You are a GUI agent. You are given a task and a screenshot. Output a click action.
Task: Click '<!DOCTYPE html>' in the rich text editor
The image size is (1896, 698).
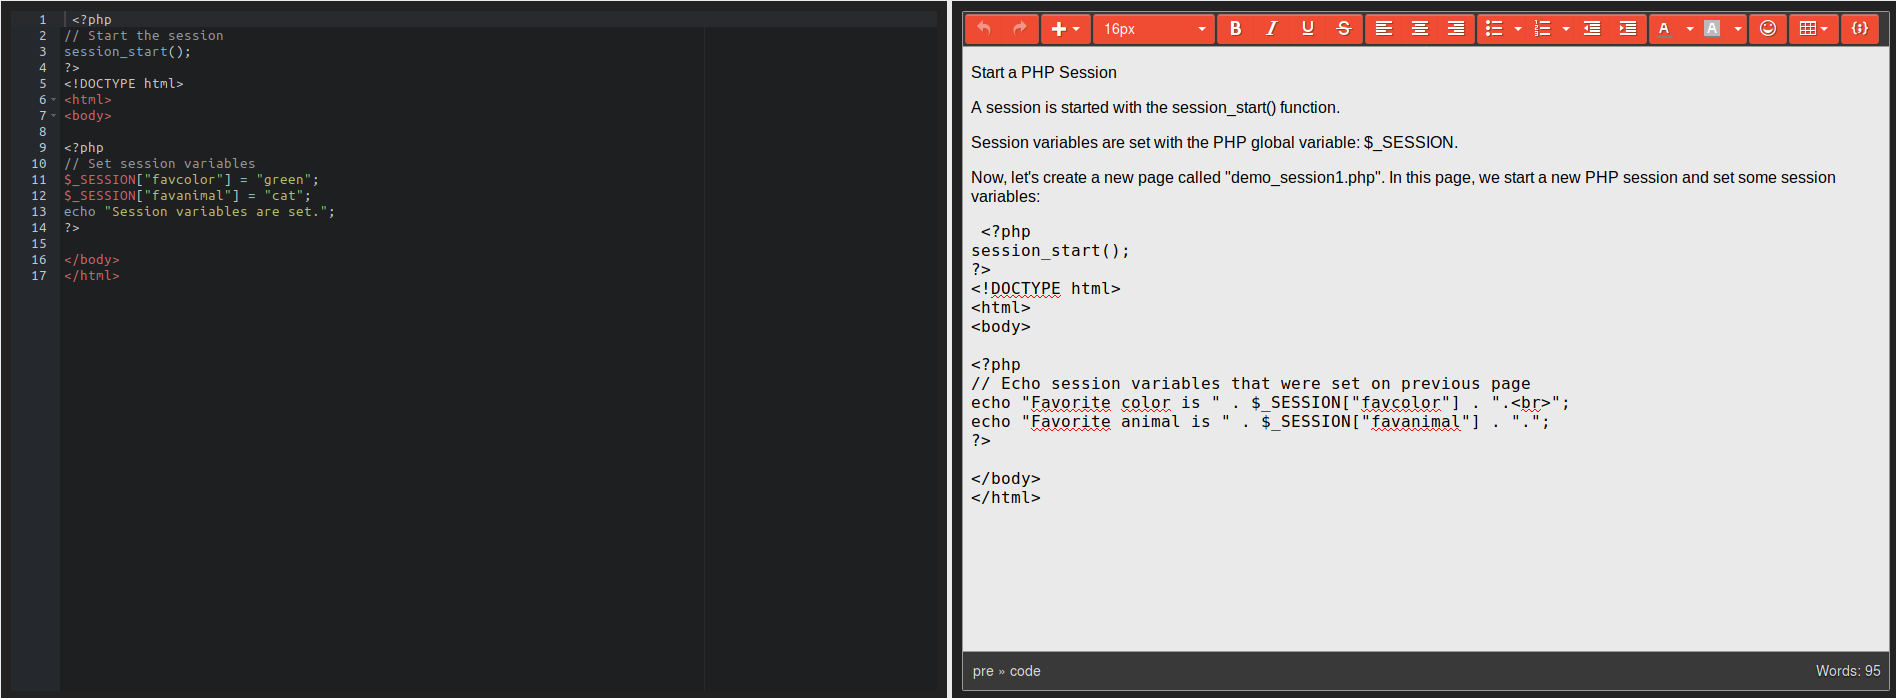pyautogui.click(x=1045, y=289)
